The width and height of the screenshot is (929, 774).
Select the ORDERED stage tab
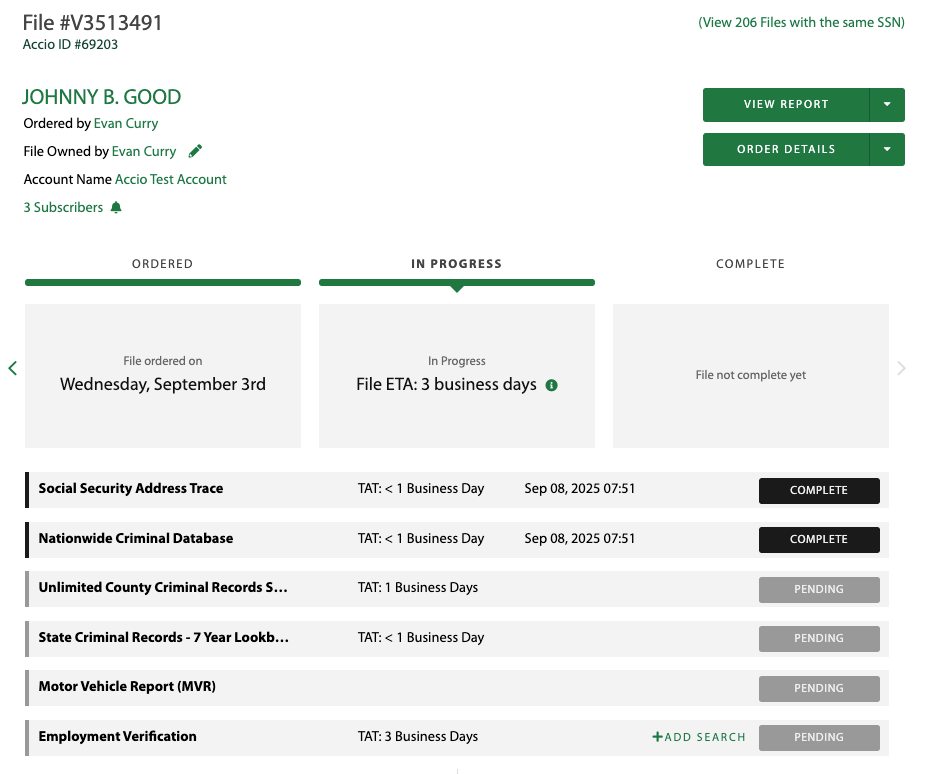[x=162, y=264]
